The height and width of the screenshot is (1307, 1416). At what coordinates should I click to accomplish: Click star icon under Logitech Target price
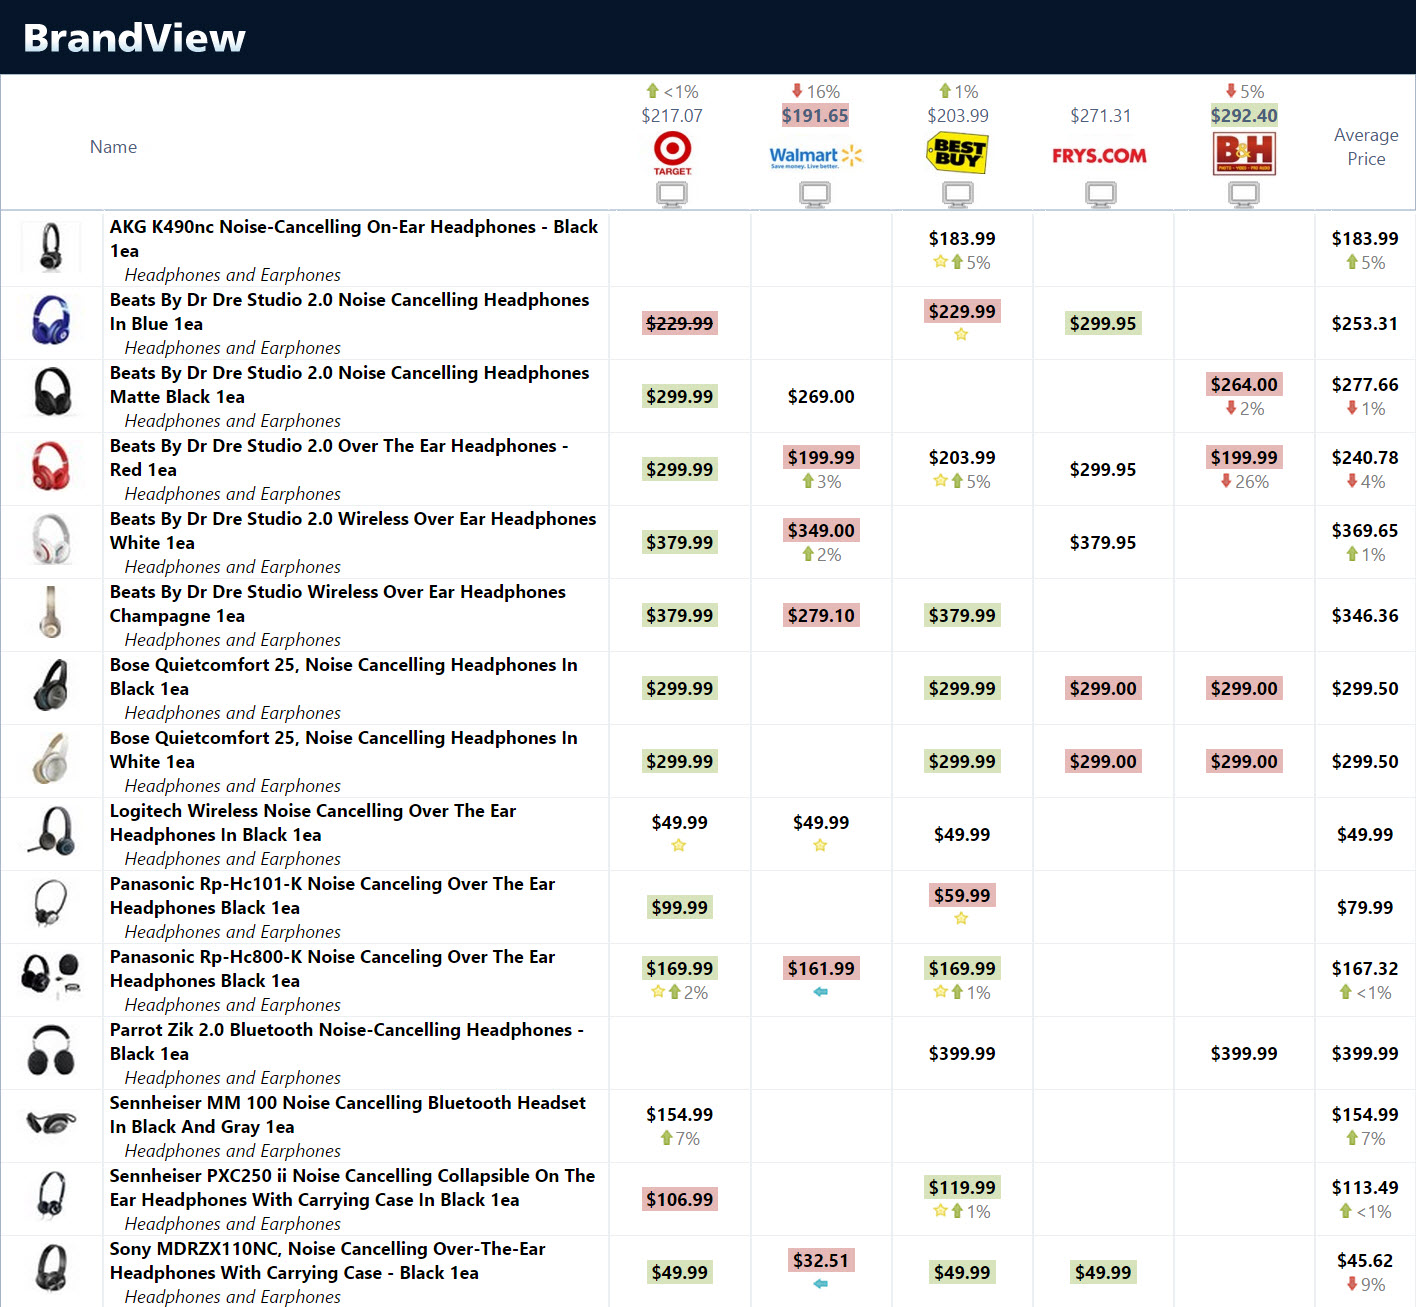pos(679,846)
